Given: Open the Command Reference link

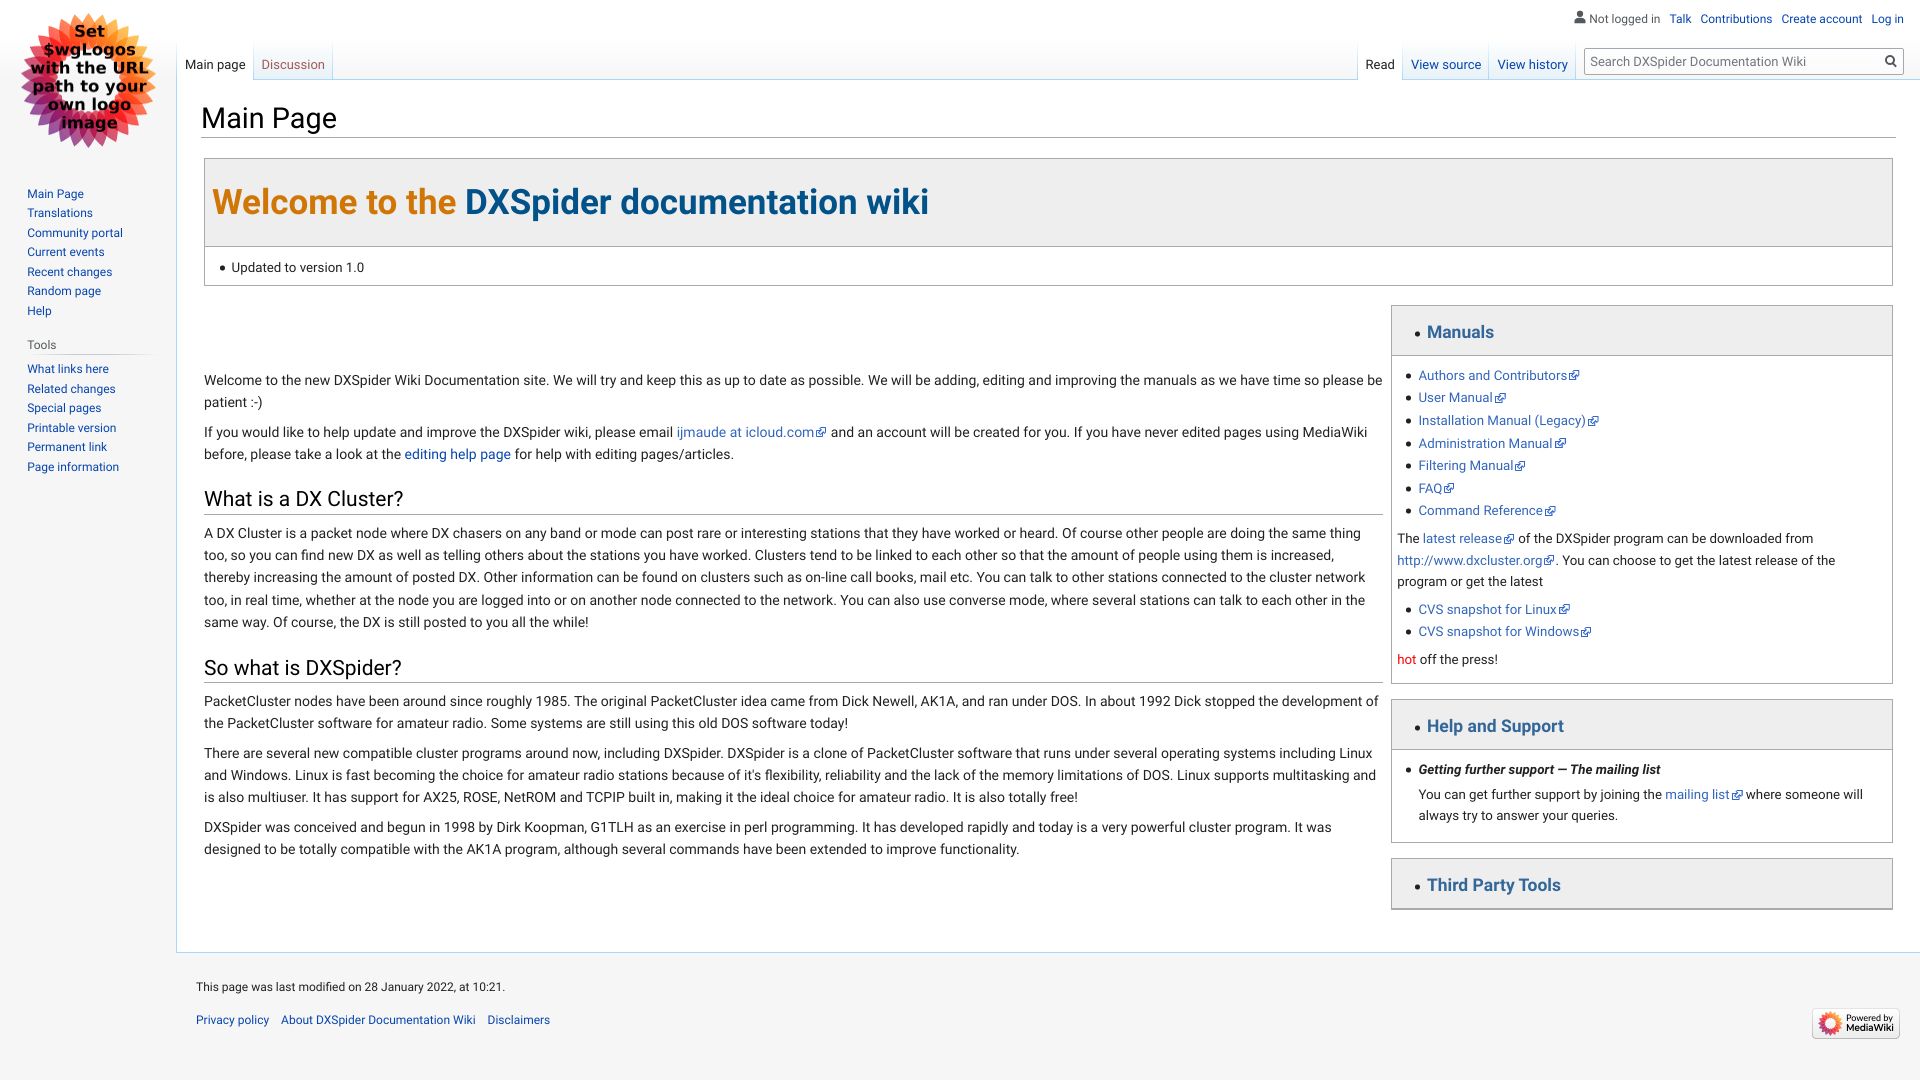Looking at the screenshot, I should [x=1486, y=510].
